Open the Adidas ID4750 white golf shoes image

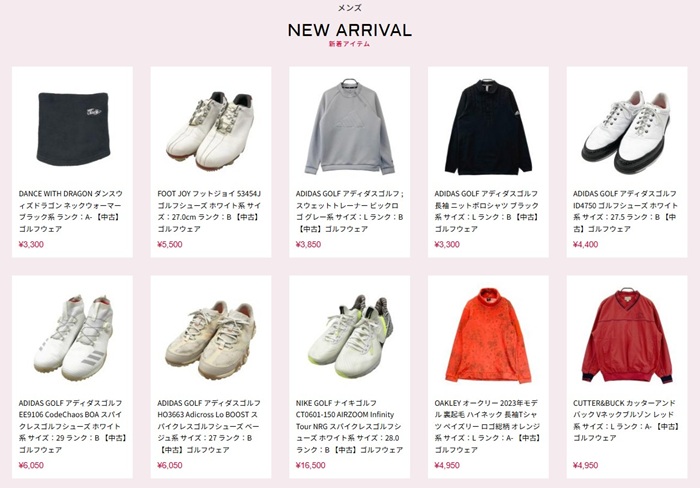627,132
